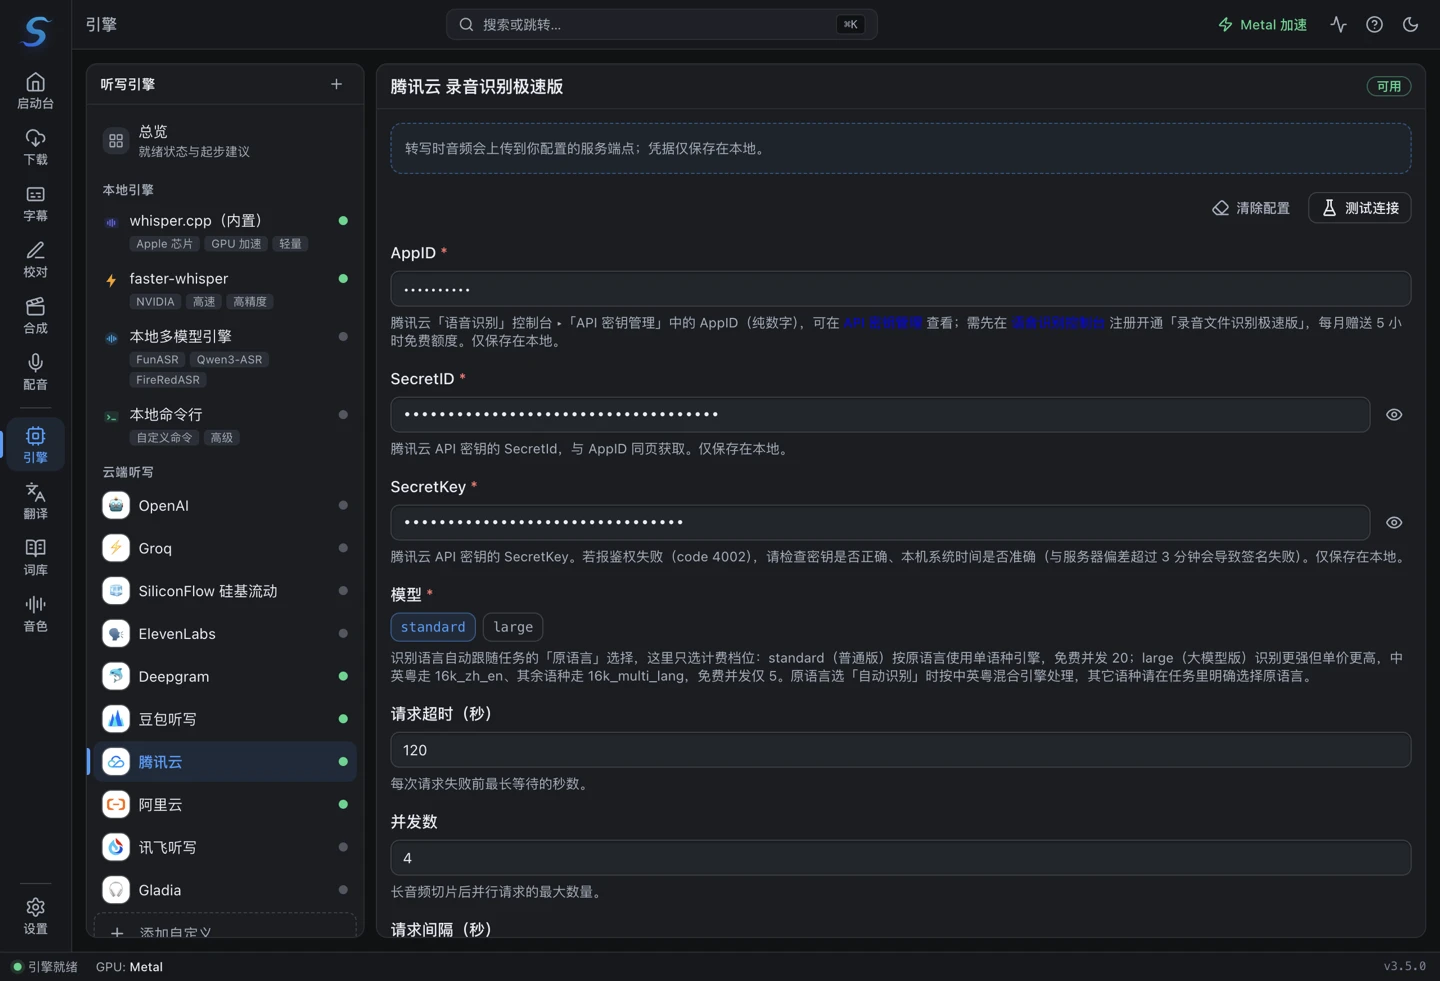Reveal SecretID with the eye icon
Viewport: 1440px width, 981px height.
click(1394, 415)
